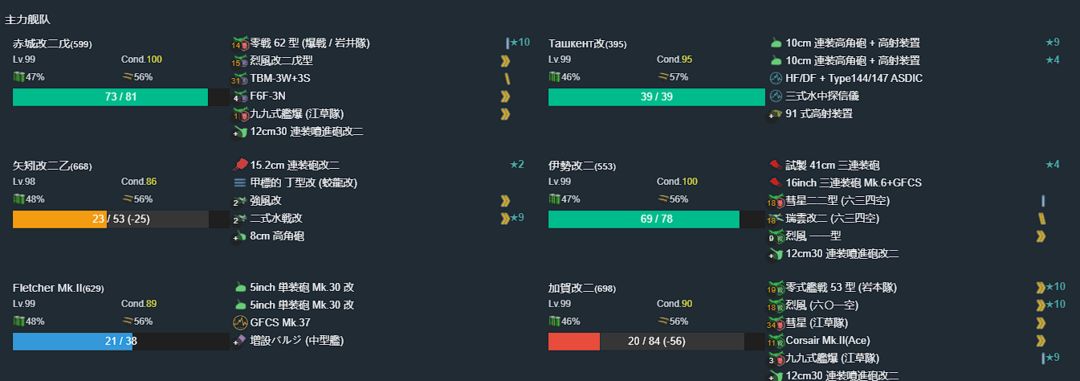Click the torpedo icon beside 甲標的 丁型改 (蛟龍改)
Viewport: 1080px width, 381px height.
point(240,183)
